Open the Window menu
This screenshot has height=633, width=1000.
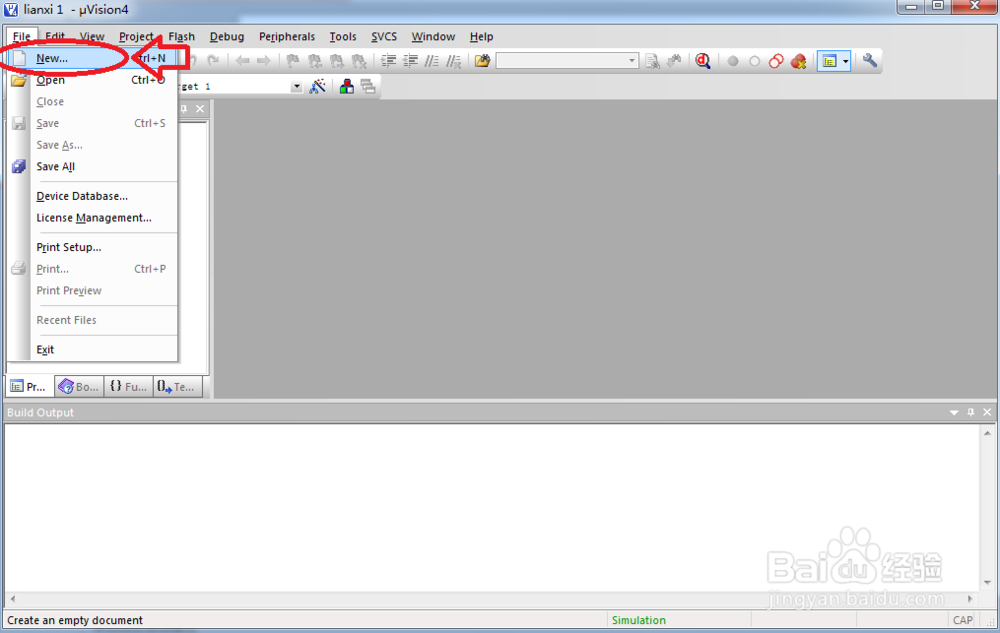[x=433, y=36]
